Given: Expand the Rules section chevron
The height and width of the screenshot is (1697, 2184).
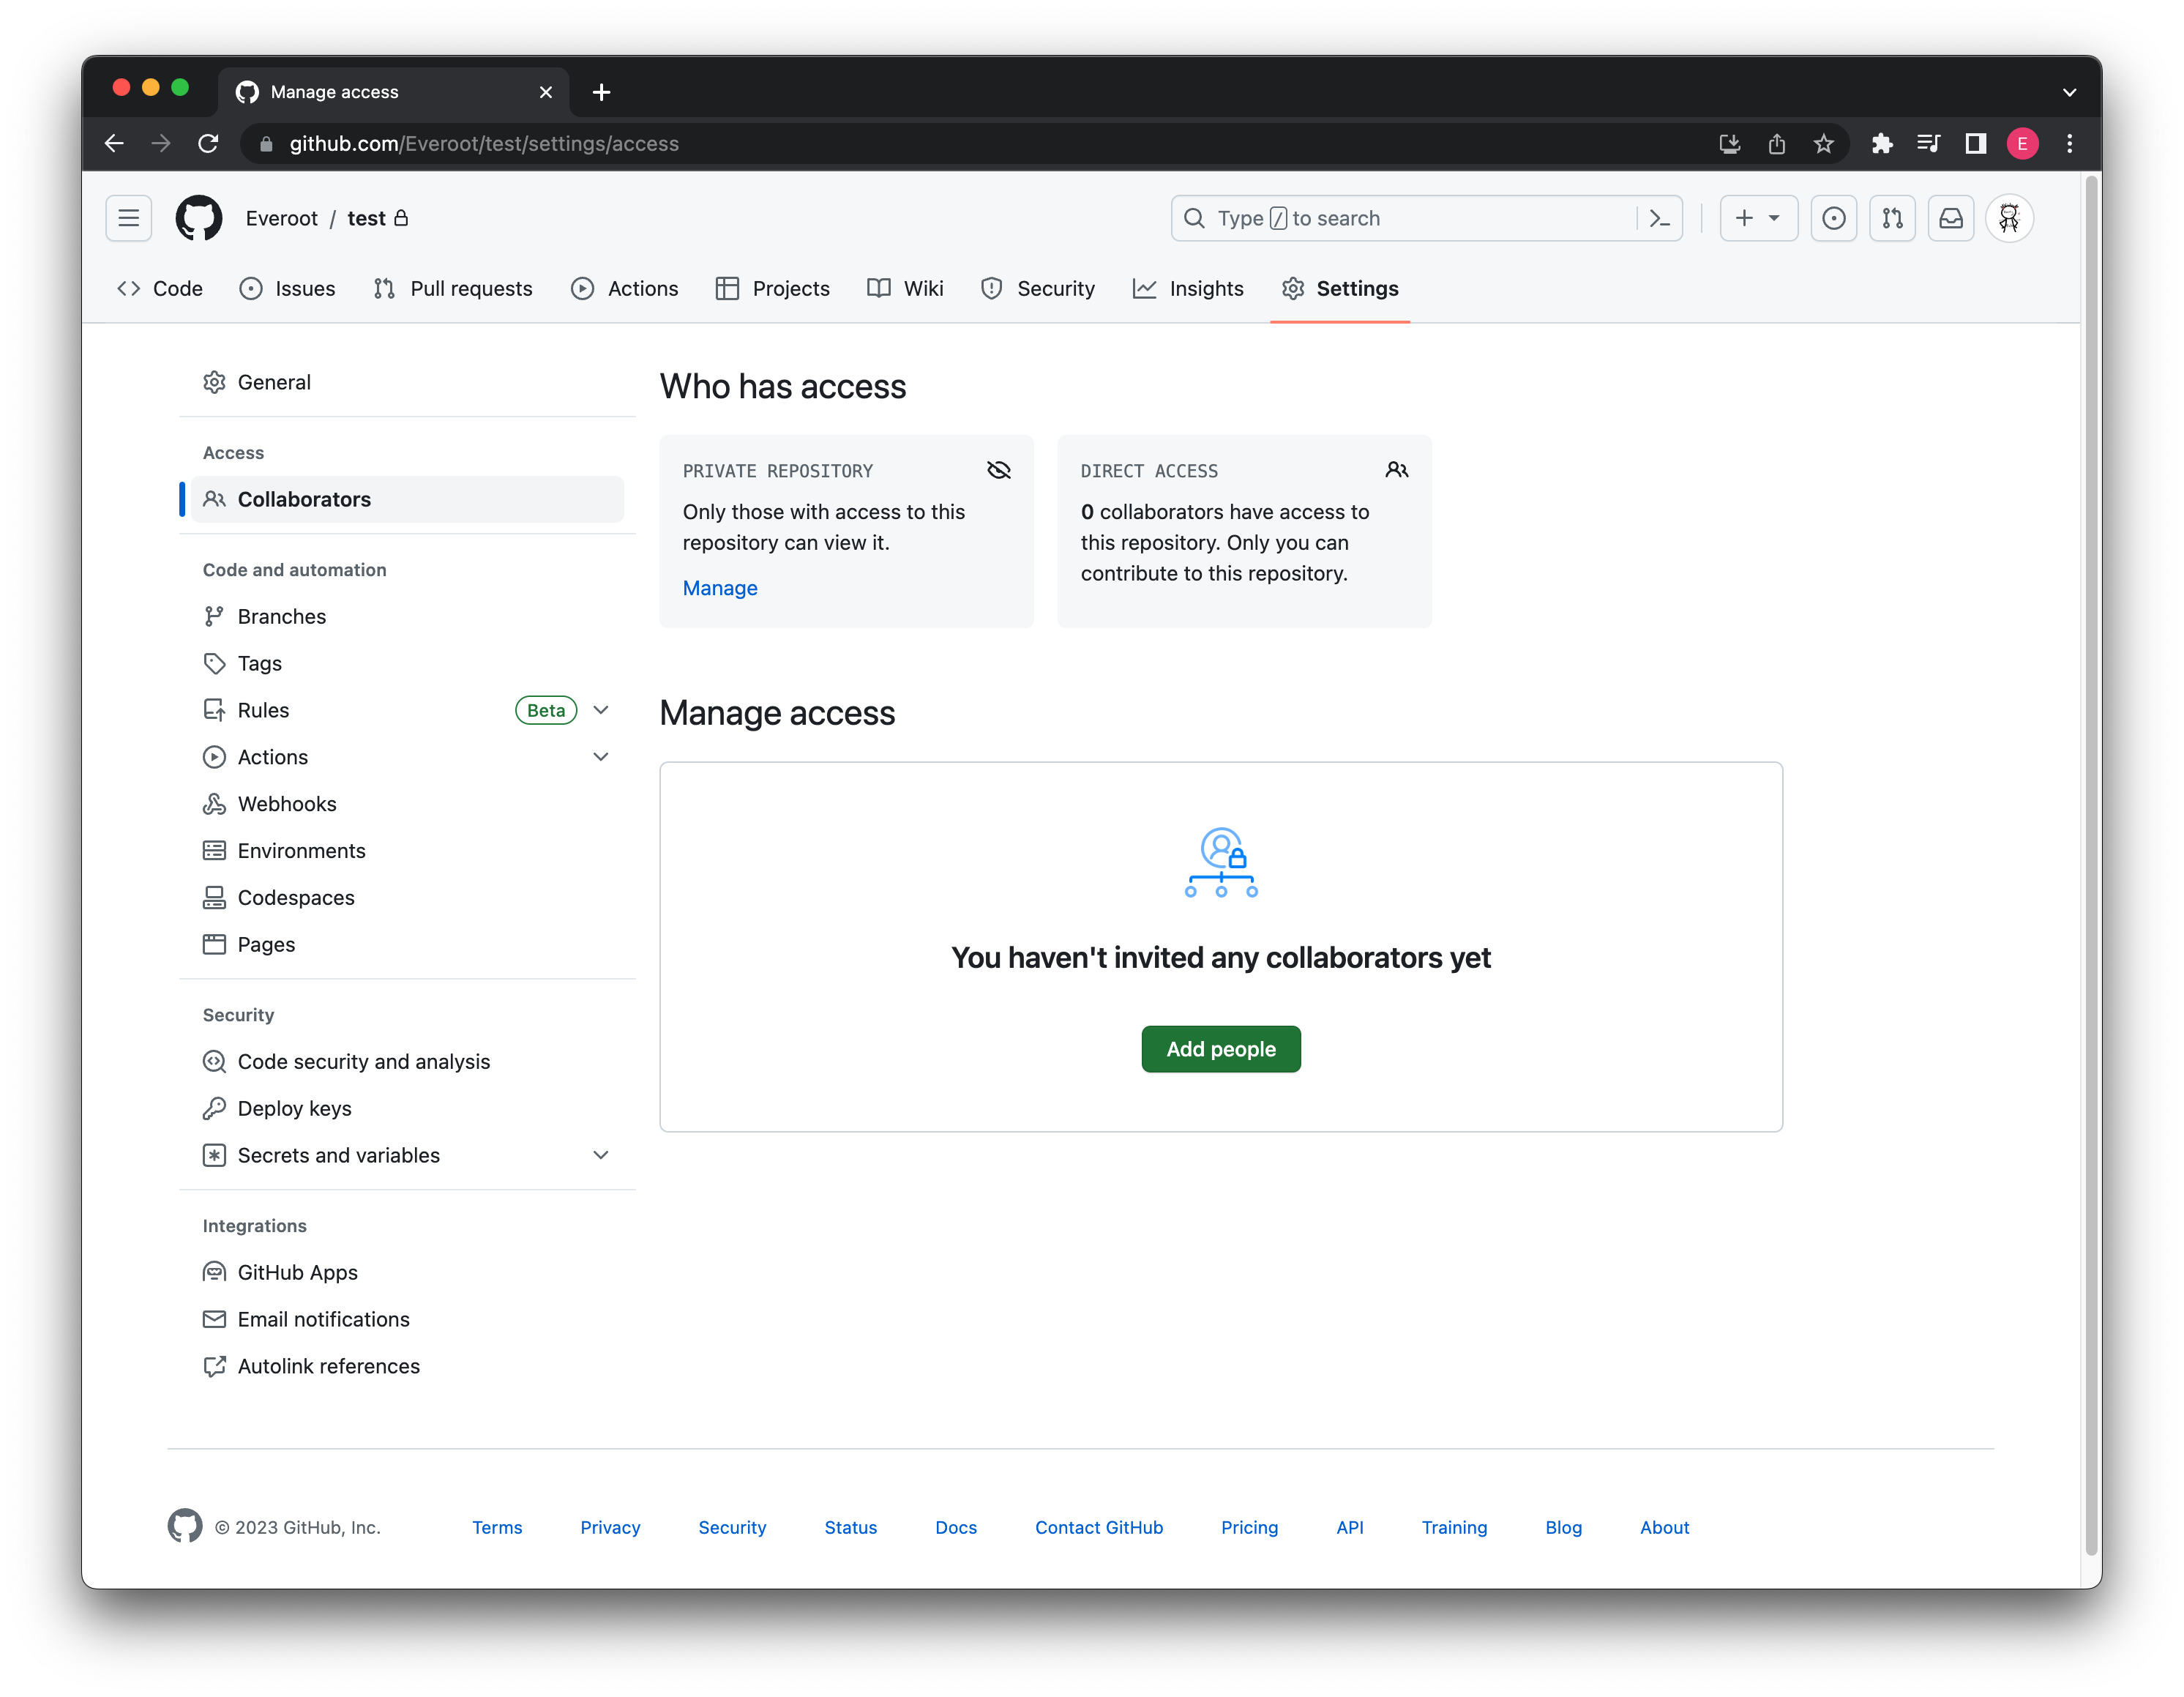Looking at the screenshot, I should (601, 710).
